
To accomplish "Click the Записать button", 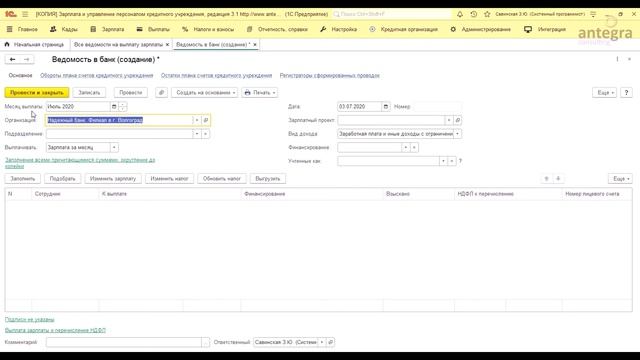I will (89, 93).
